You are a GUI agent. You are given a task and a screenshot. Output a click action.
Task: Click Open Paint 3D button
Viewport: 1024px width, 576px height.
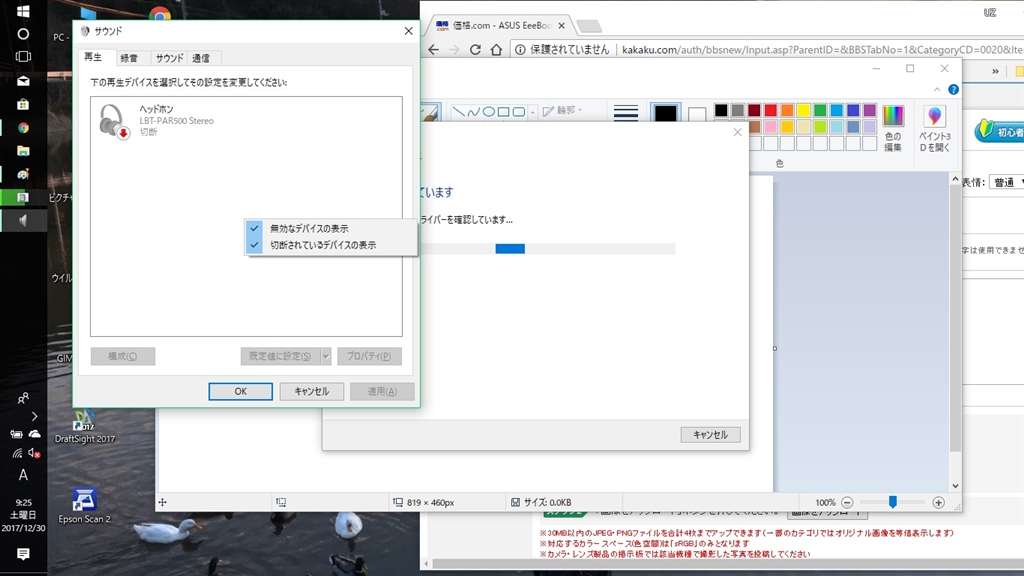pos(935,128)
